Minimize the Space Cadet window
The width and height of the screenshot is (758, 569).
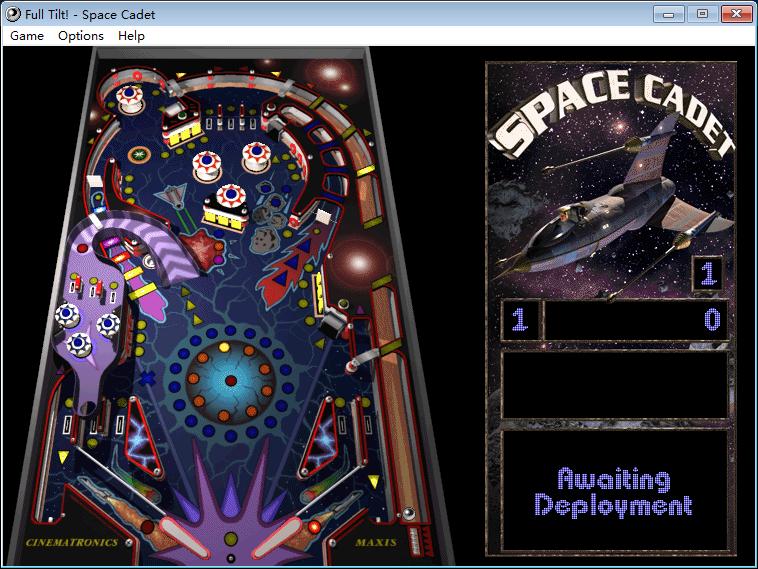tap(669, 14)
